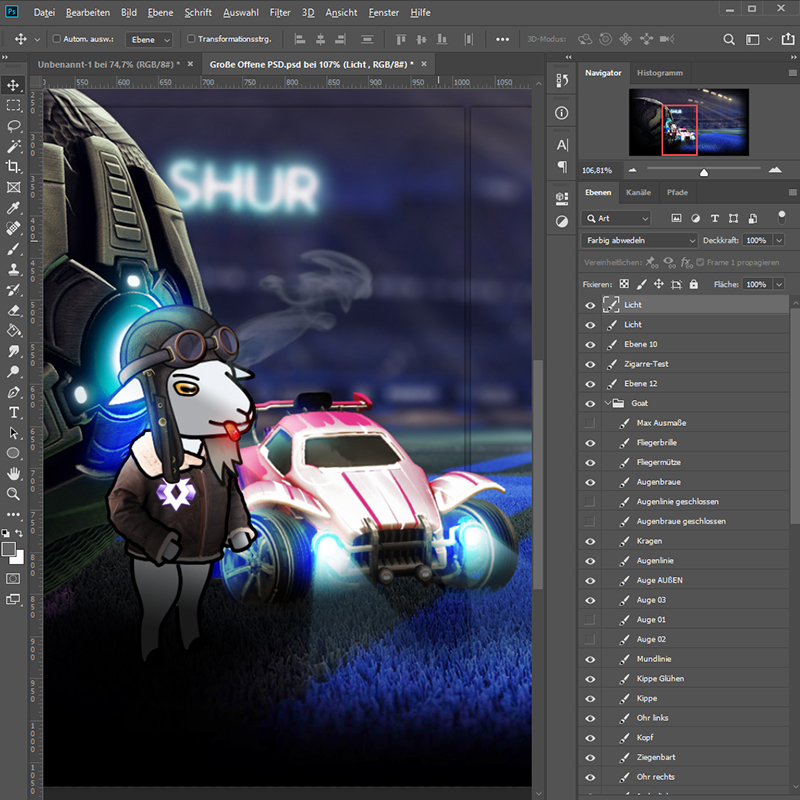Screen dimensions: 800x800
Task: Select the Ellipse shape tool
Action: (13, 453)
